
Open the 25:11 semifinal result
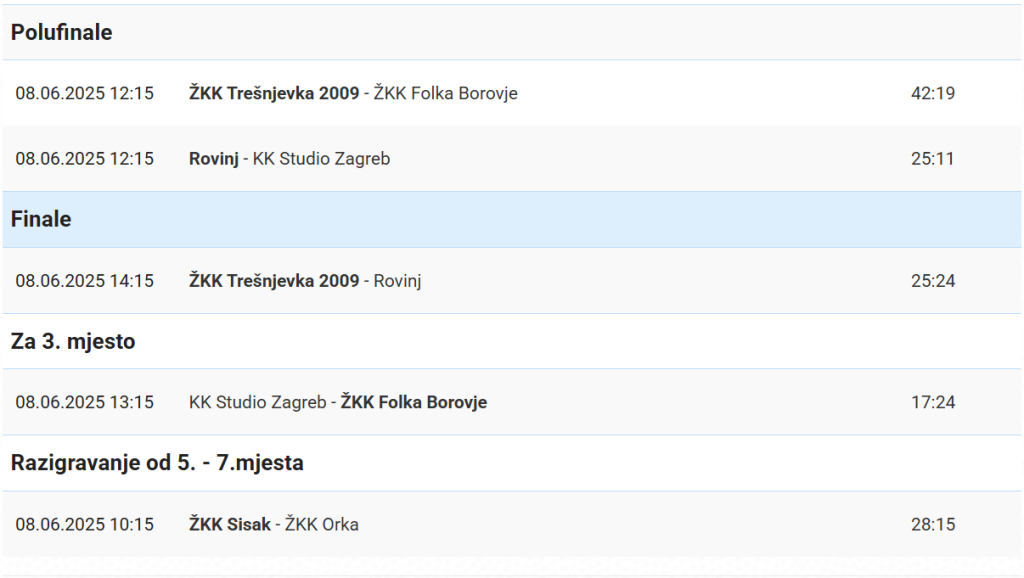(933, 158)
